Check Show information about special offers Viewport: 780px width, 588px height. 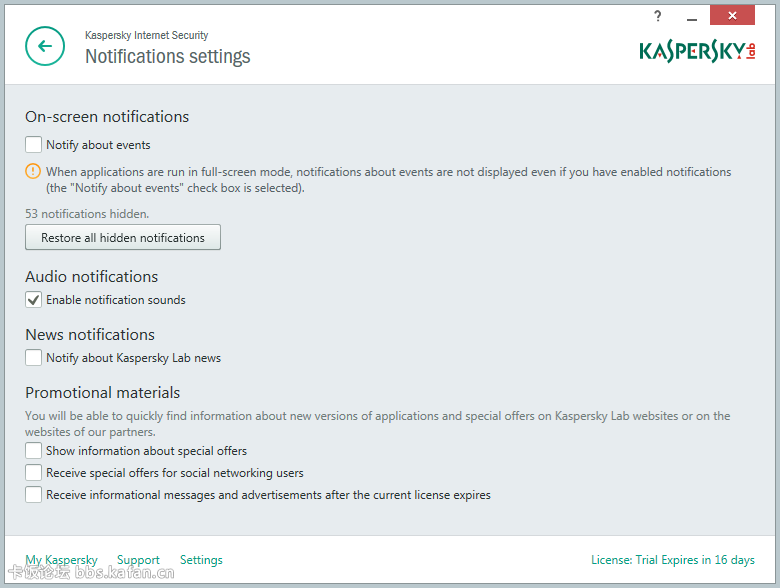pos(33,451)
